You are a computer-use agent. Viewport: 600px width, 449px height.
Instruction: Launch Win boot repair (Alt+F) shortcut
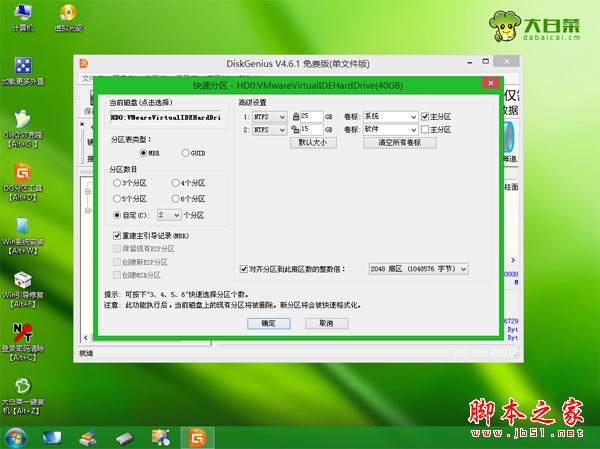pos(23,289)
